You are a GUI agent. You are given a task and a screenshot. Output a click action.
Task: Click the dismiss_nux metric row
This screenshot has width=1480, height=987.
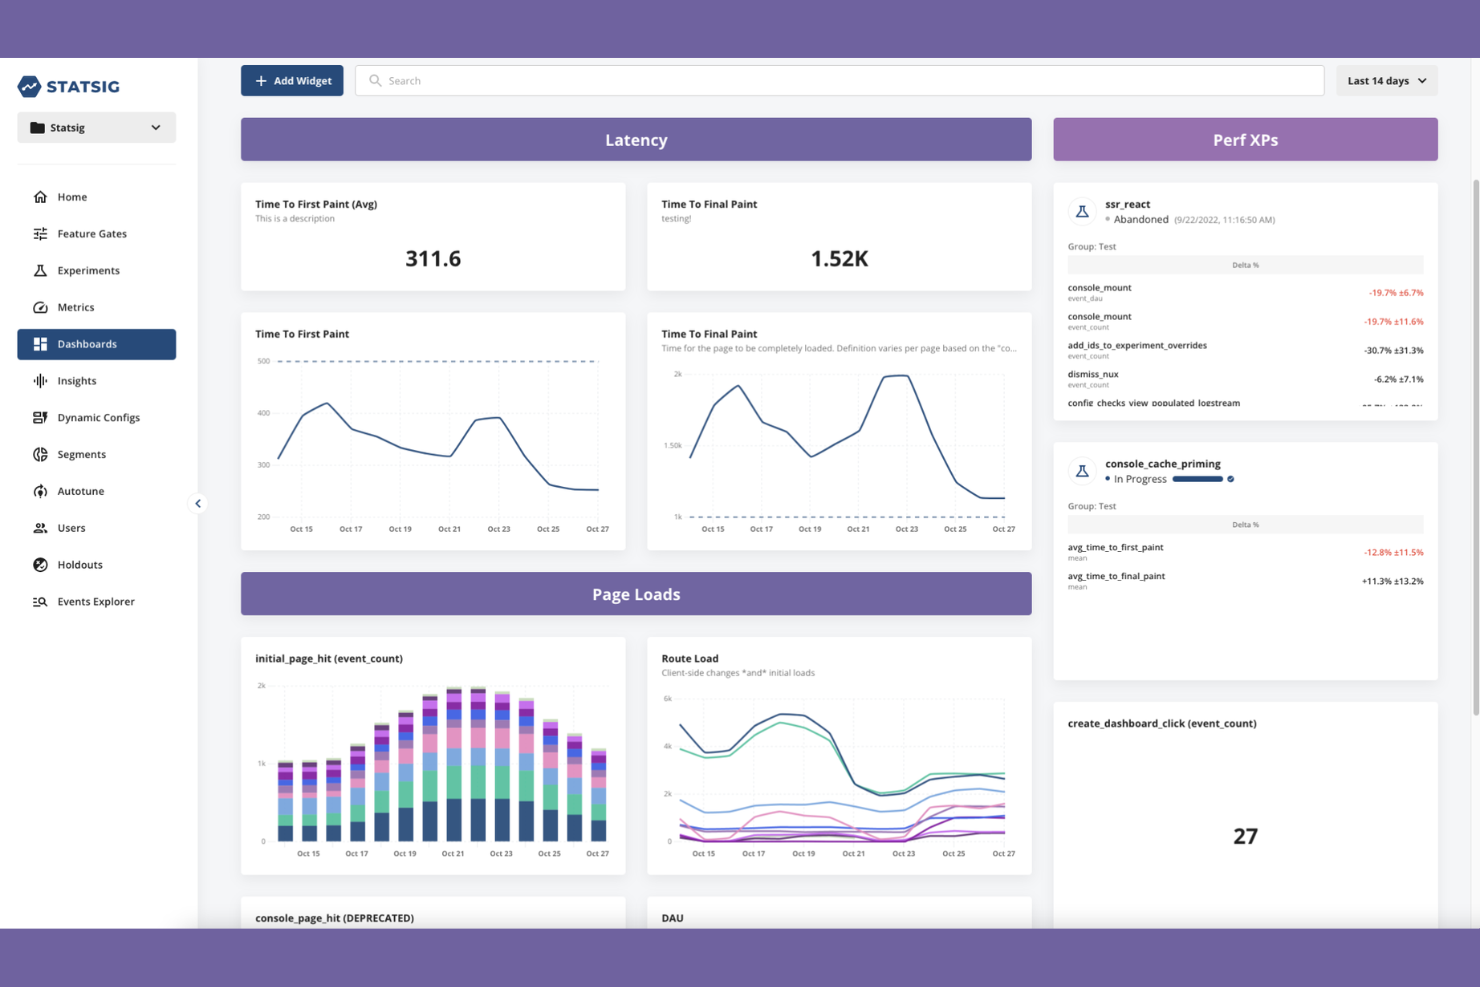click(1245, 379)
